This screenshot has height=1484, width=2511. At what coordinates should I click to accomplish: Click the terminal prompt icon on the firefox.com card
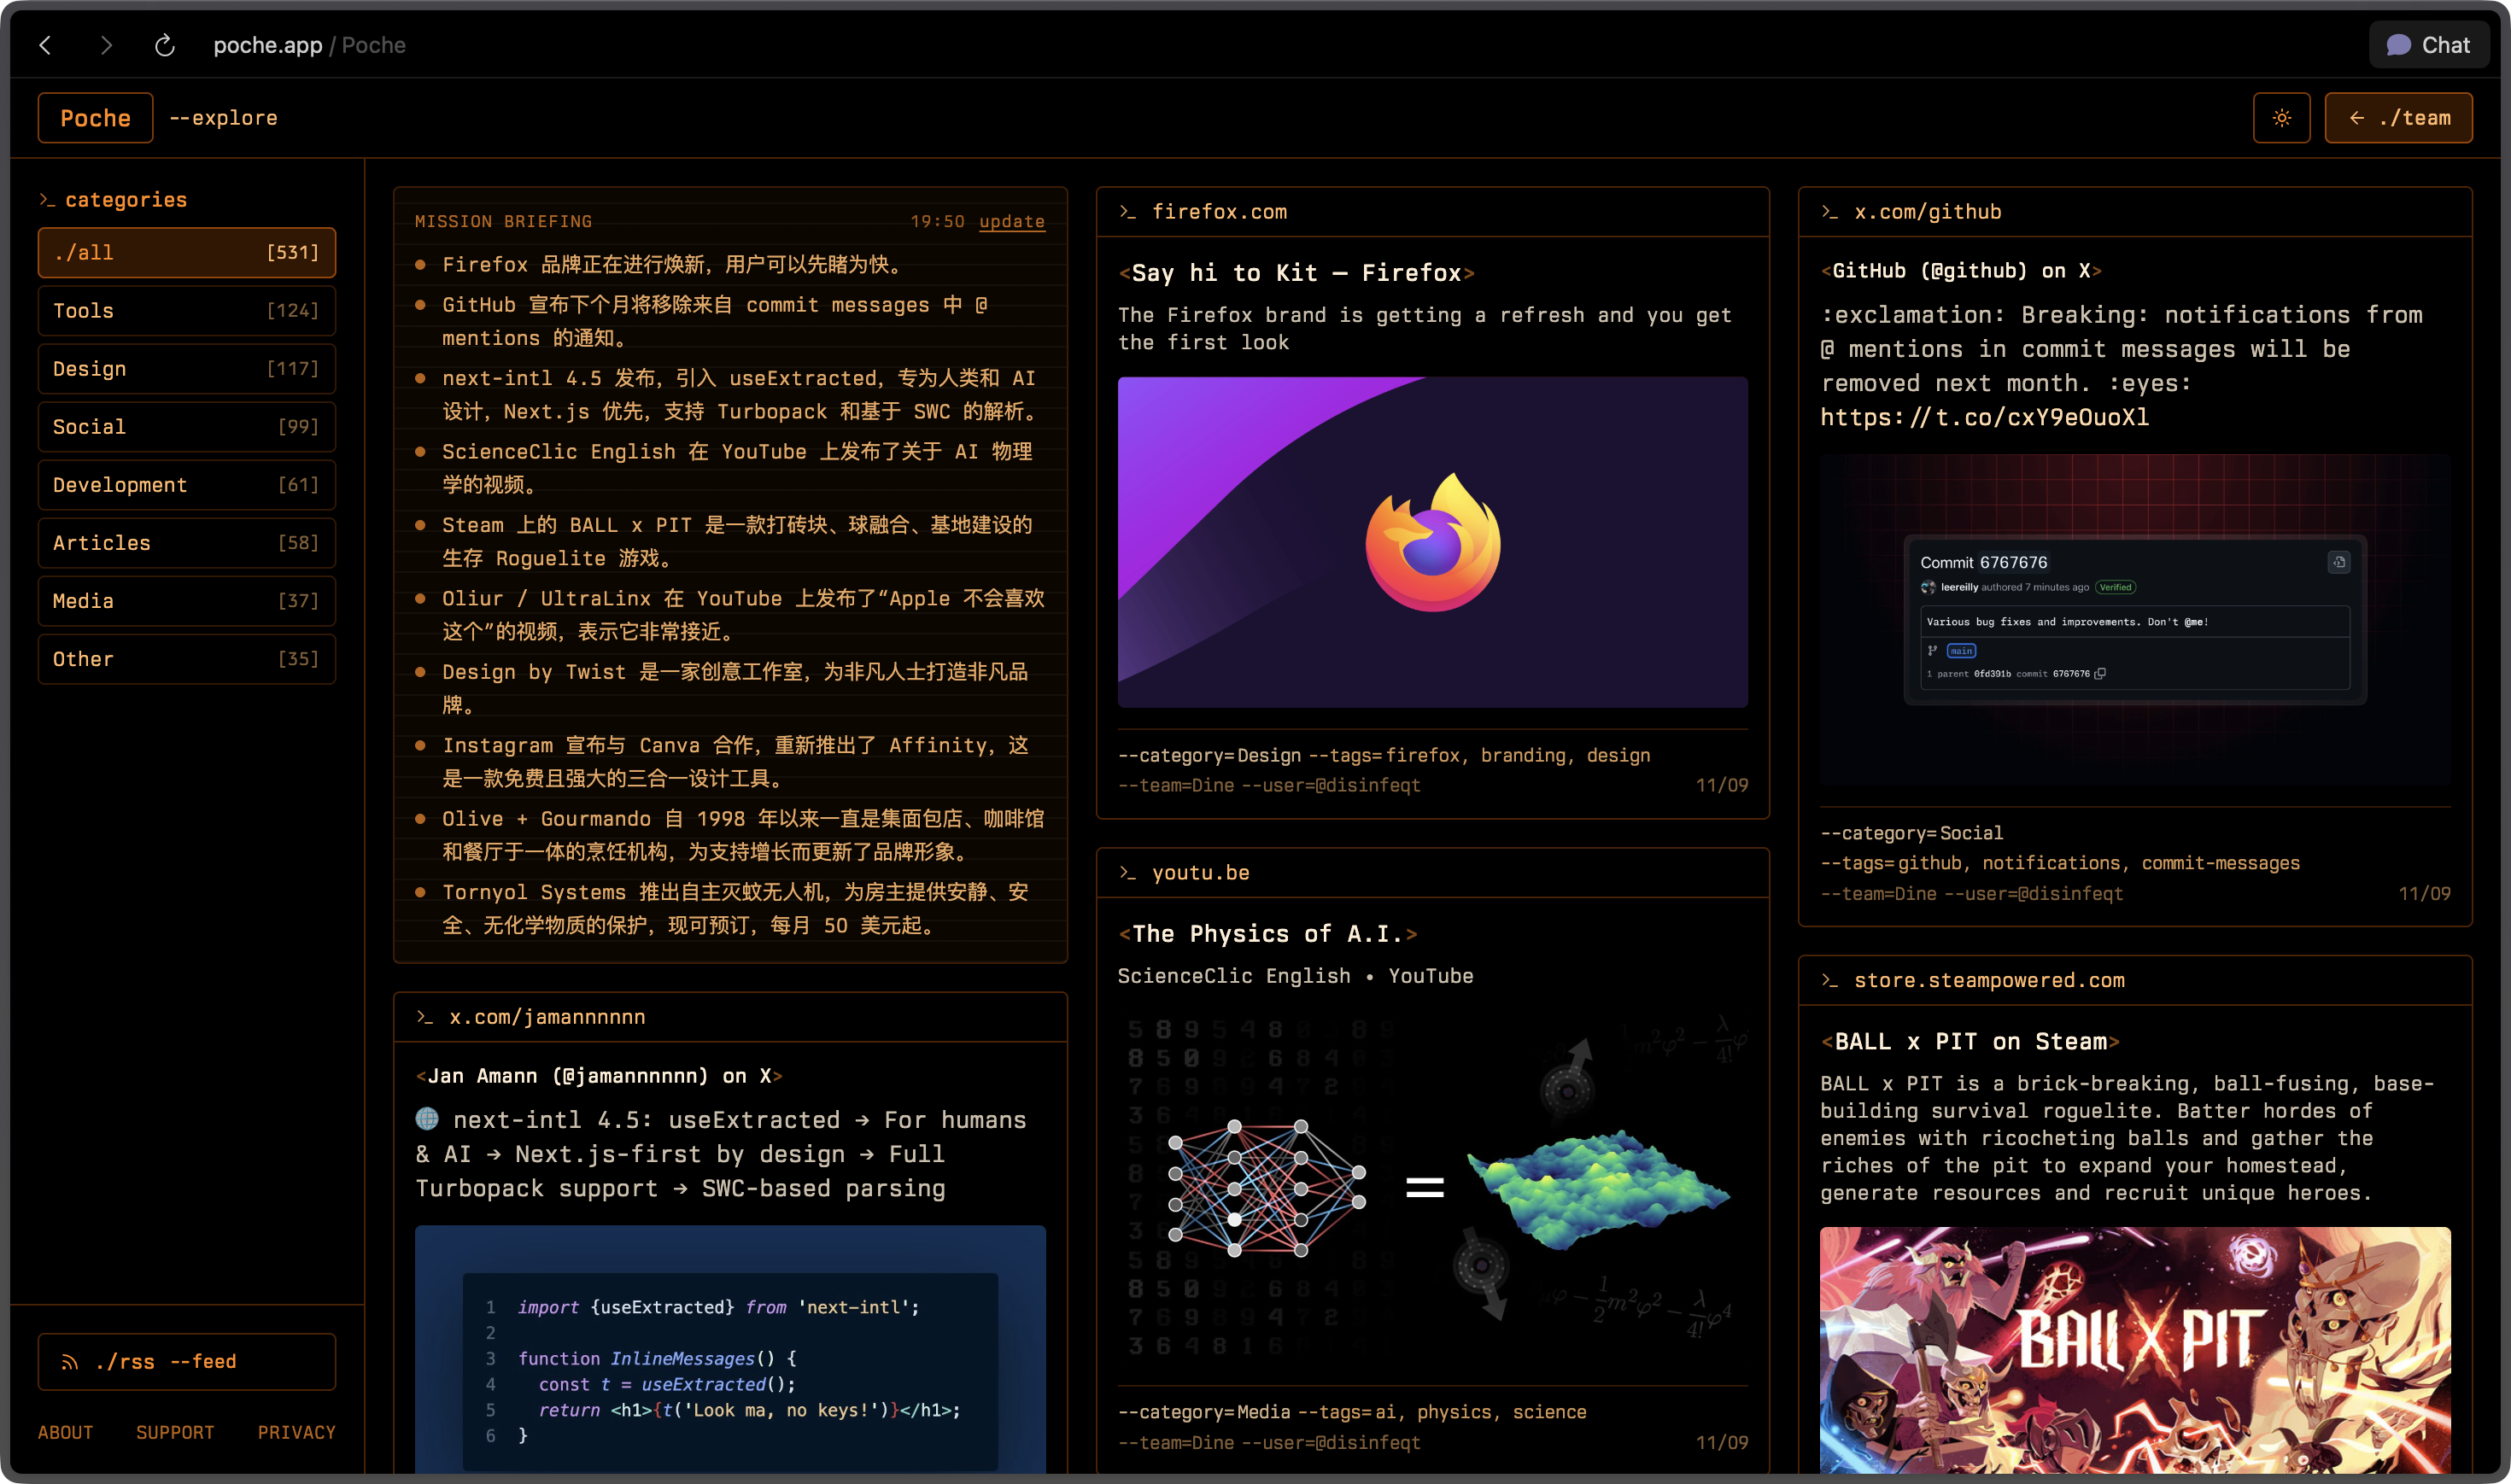click(x=1130, y=211)
